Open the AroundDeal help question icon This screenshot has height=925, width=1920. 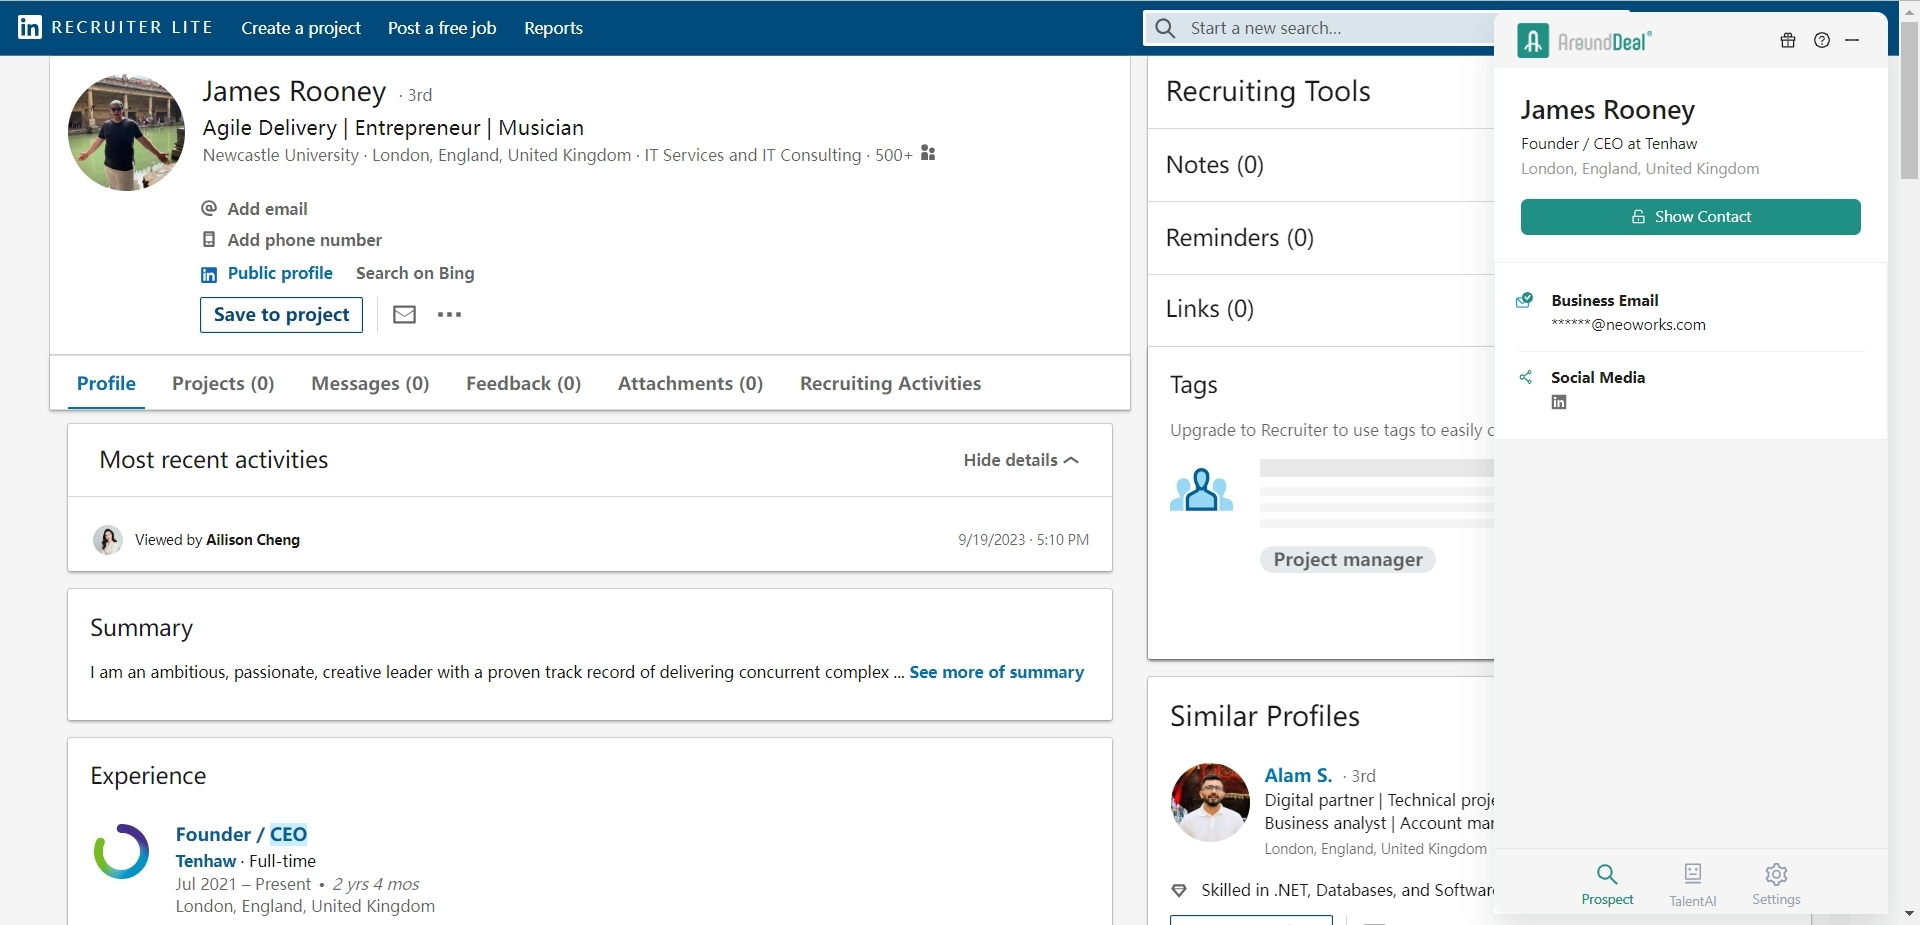click(1822, 41)
